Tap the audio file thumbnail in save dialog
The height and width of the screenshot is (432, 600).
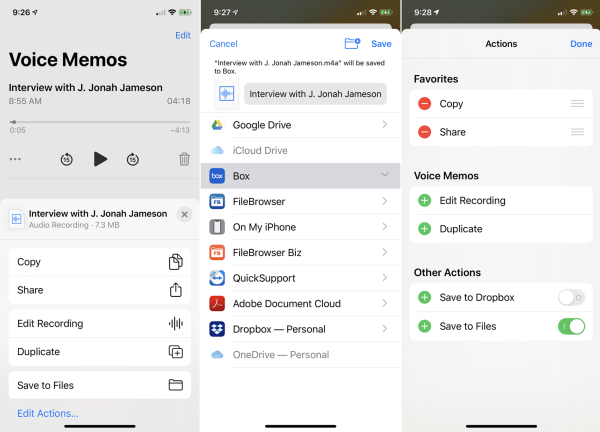pyautogui.click(x=227, y=94)
